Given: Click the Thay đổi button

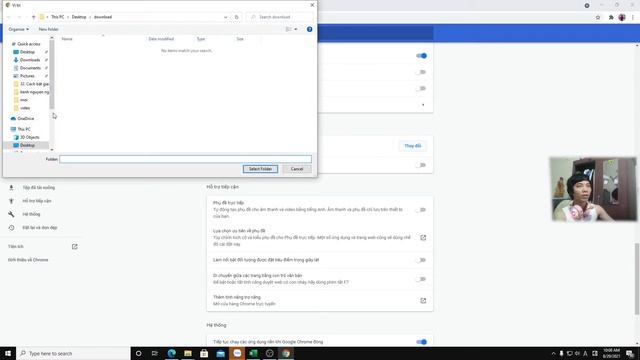Looking at the screenshot, I should [x=413, y=146].
